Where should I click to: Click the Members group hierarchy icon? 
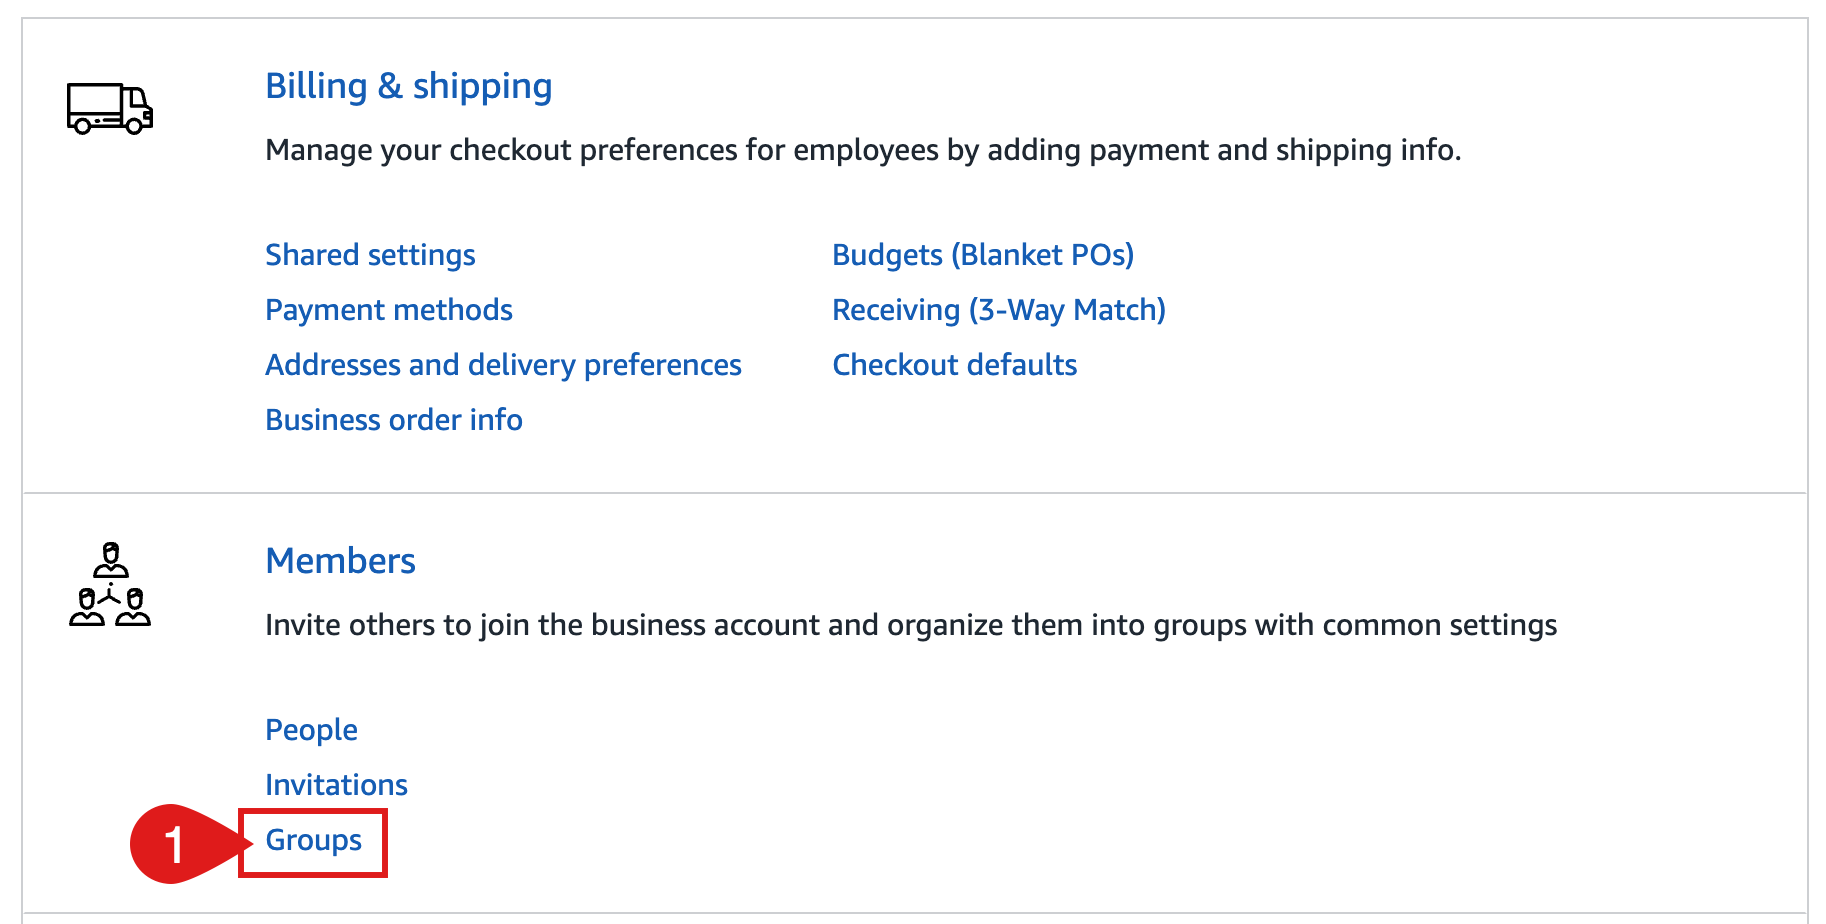coord(110,584)
